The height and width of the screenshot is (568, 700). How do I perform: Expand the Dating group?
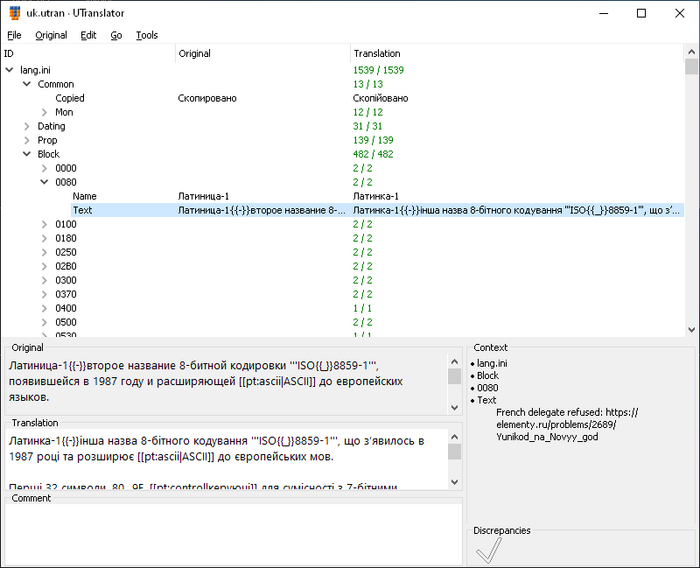tap(27, 126)
